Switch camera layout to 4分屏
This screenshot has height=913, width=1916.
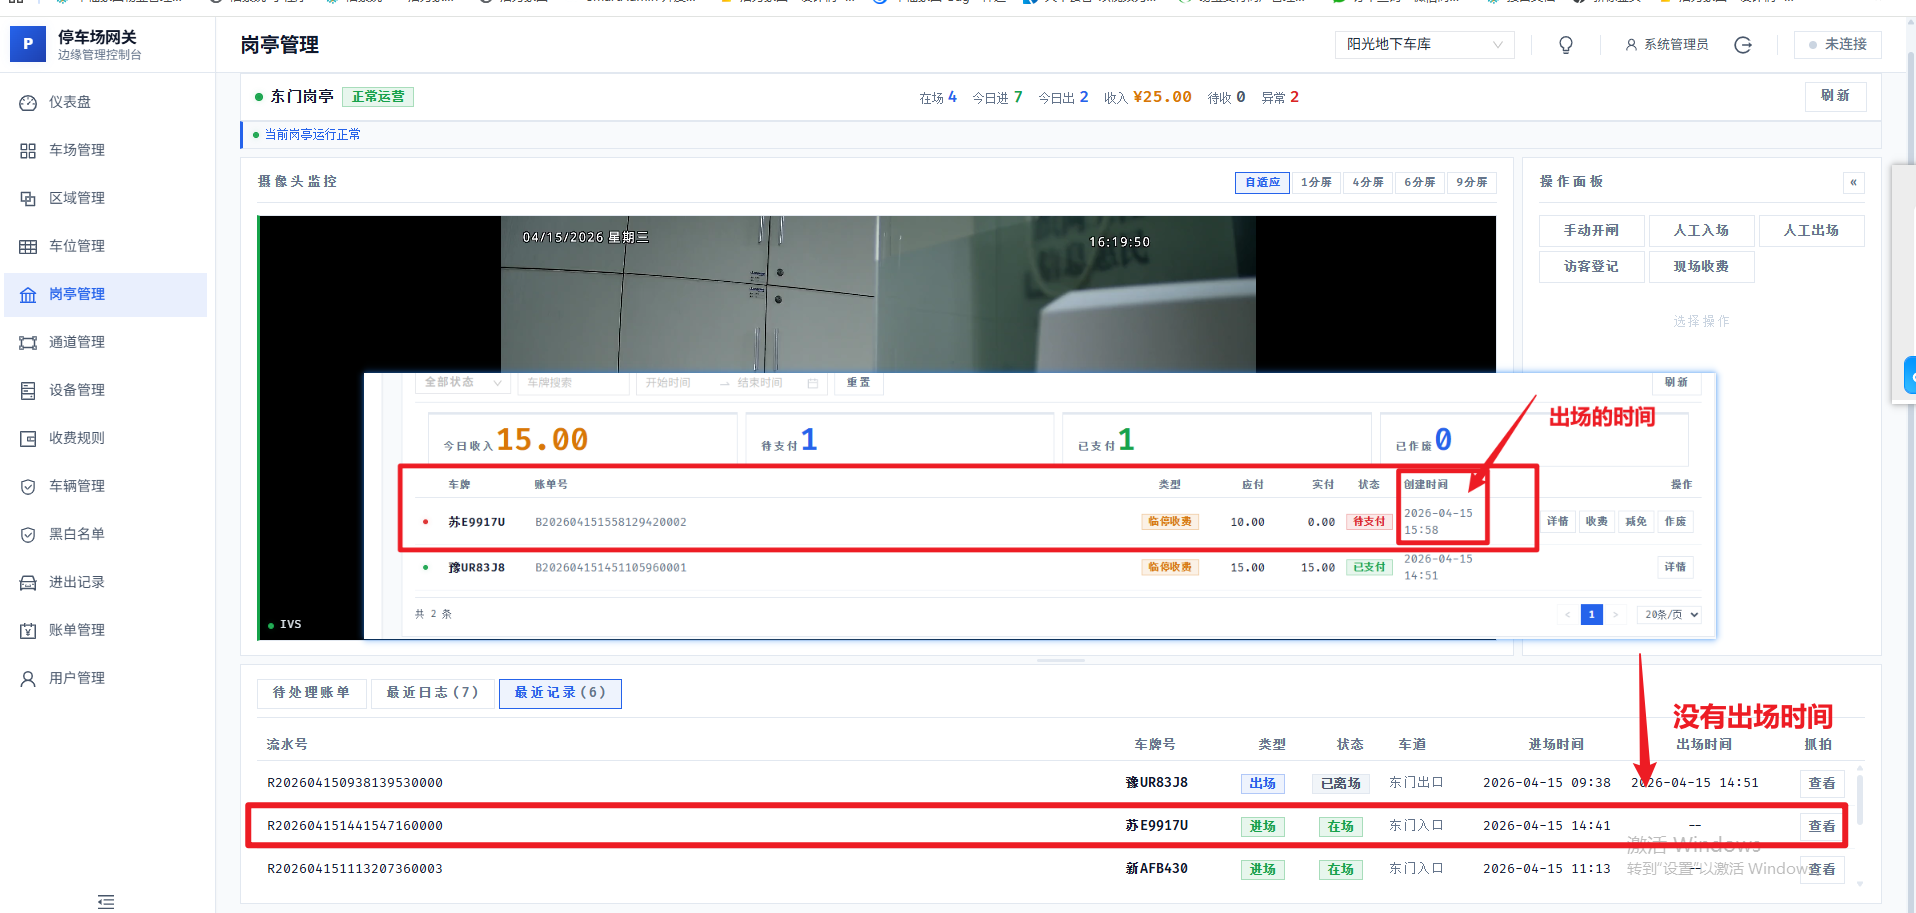[1367, 182]
